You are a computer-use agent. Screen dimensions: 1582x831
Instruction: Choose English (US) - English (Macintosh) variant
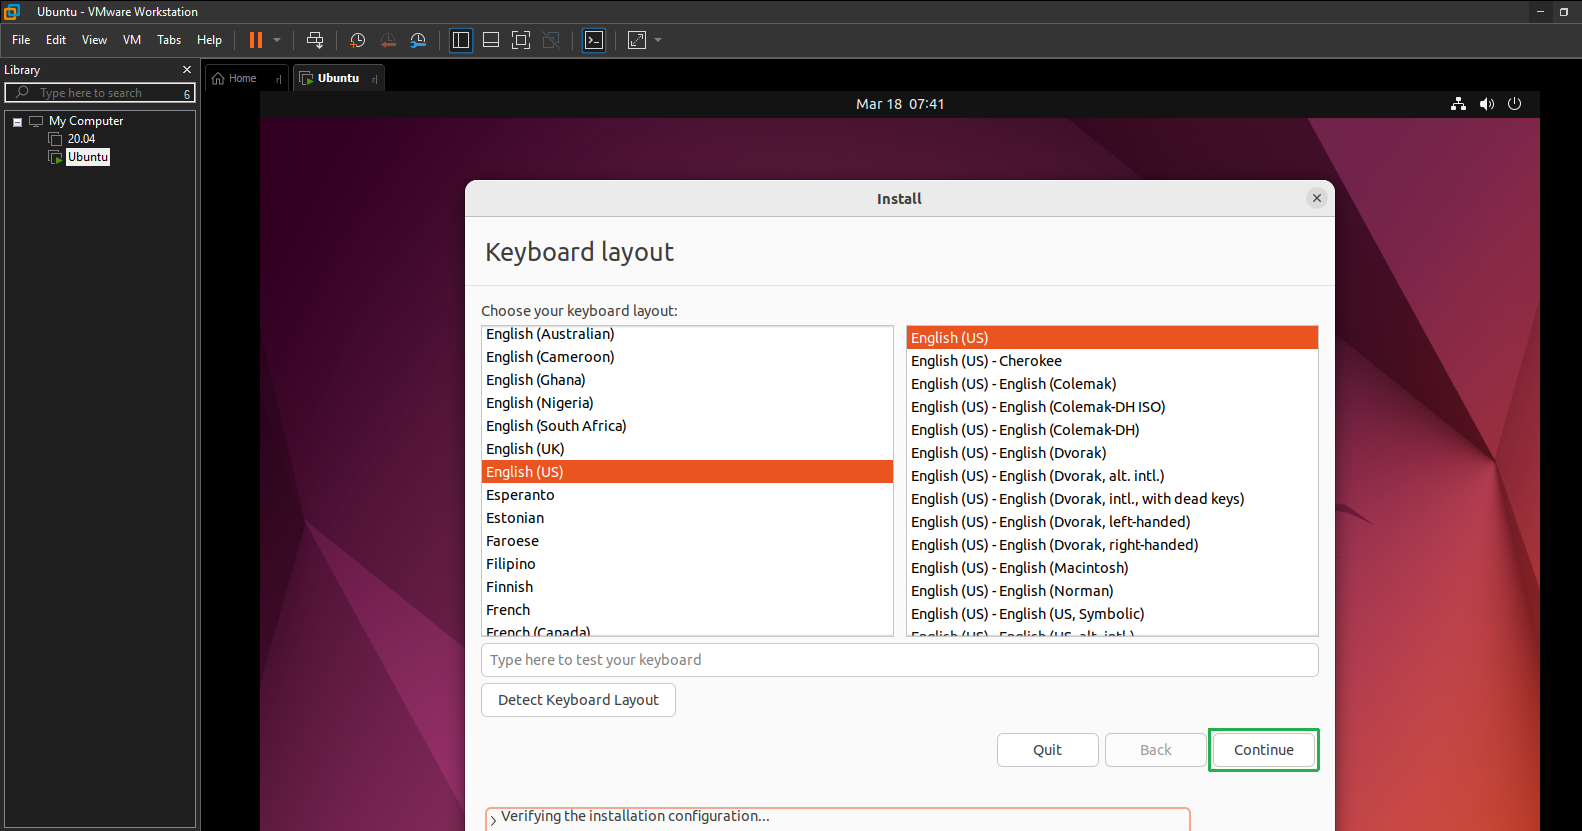coord(1112,568)
